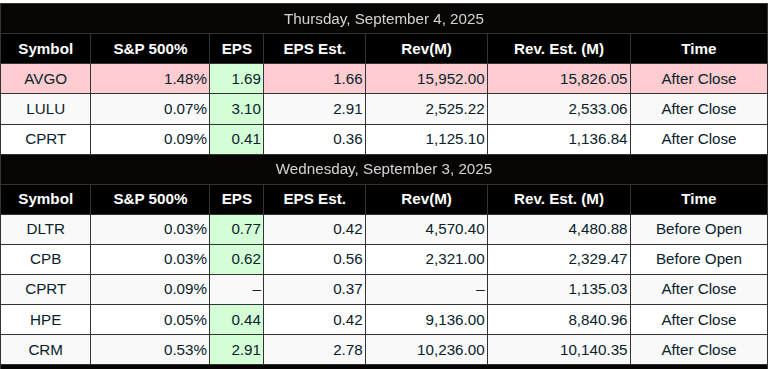Select DLTR's green EPS cell showing 0.77
Viewport: 769px width, 369px height.
coord(236,229)
